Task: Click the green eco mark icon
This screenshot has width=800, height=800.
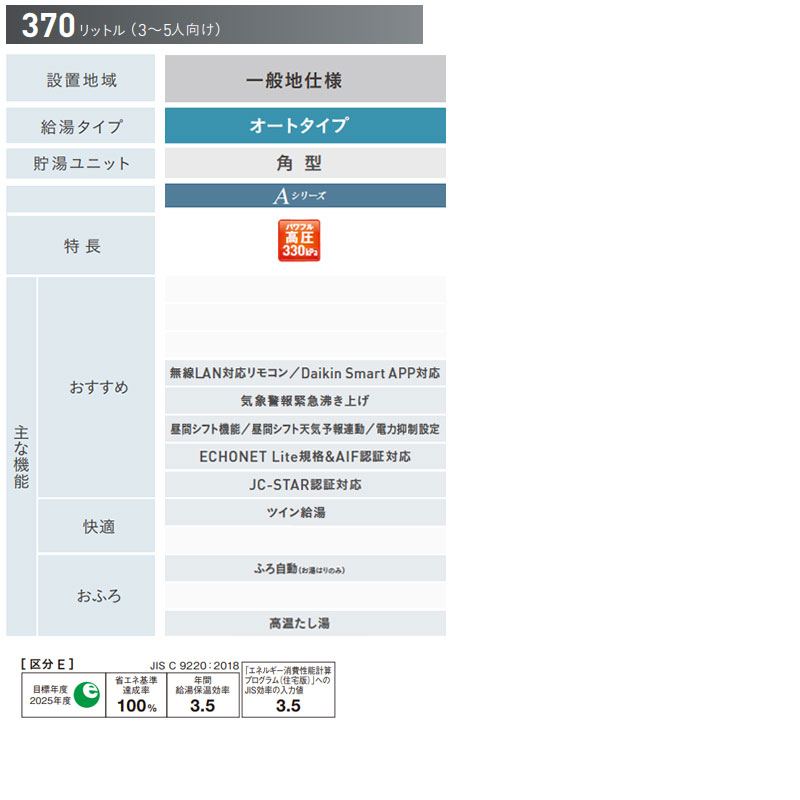Action: coord(87,694)
